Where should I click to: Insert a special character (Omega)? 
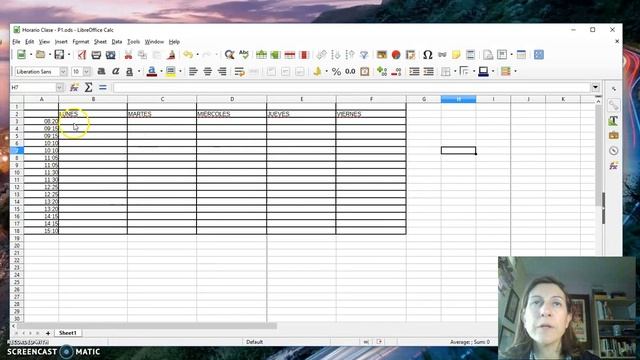[x=427, y=55]
